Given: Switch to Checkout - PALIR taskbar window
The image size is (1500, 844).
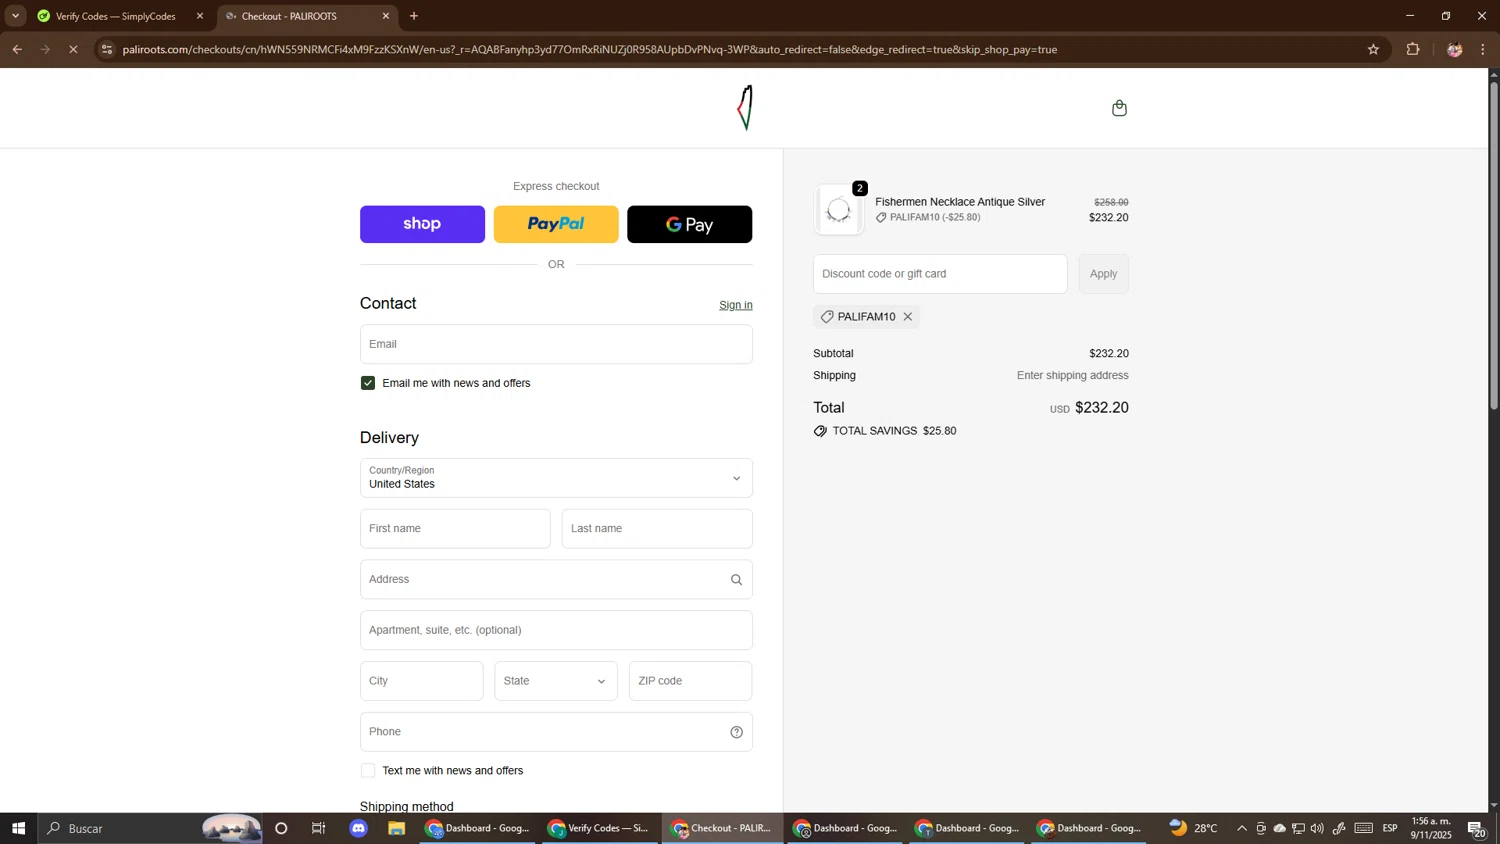Looking at the screenshot, I should pyautogui.click(x=722, y=829).
